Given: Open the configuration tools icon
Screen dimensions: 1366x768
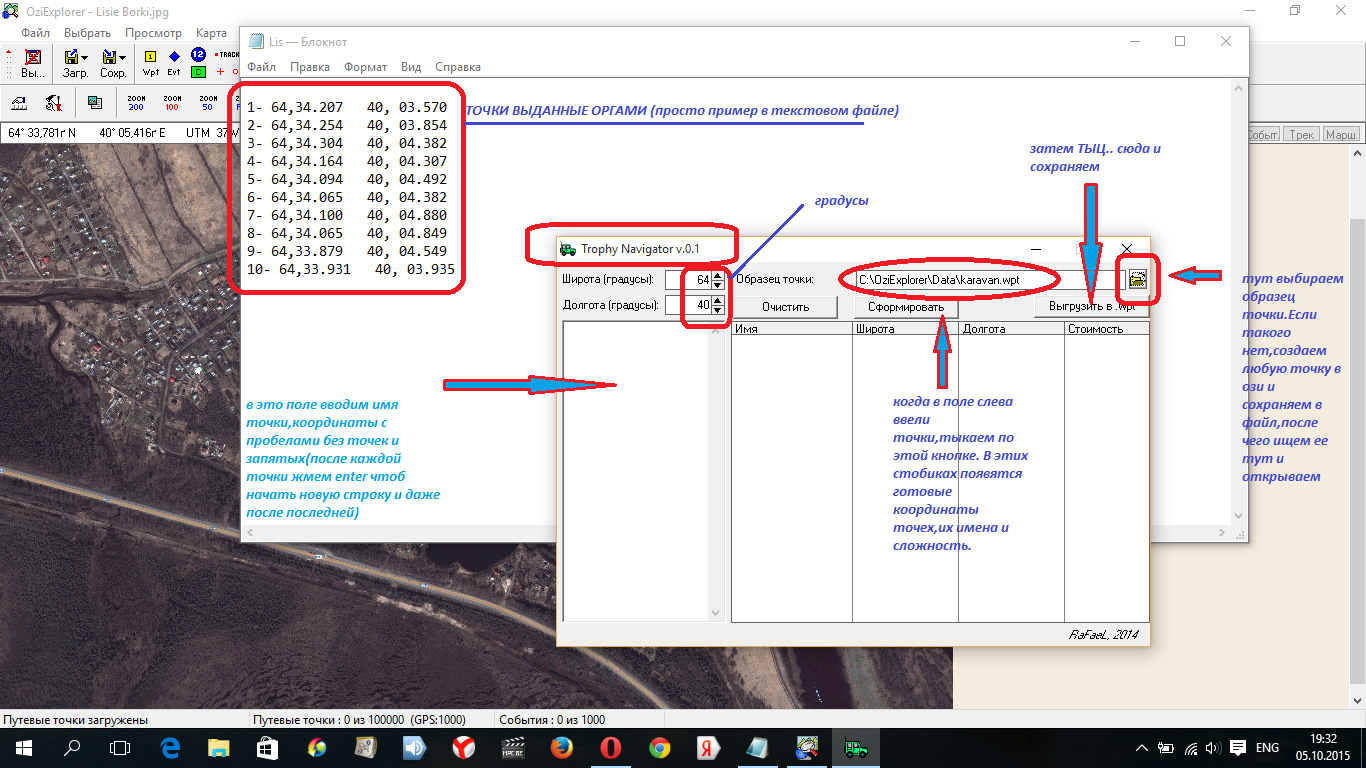Looking at the screenshot, I should tap(54, 102).
